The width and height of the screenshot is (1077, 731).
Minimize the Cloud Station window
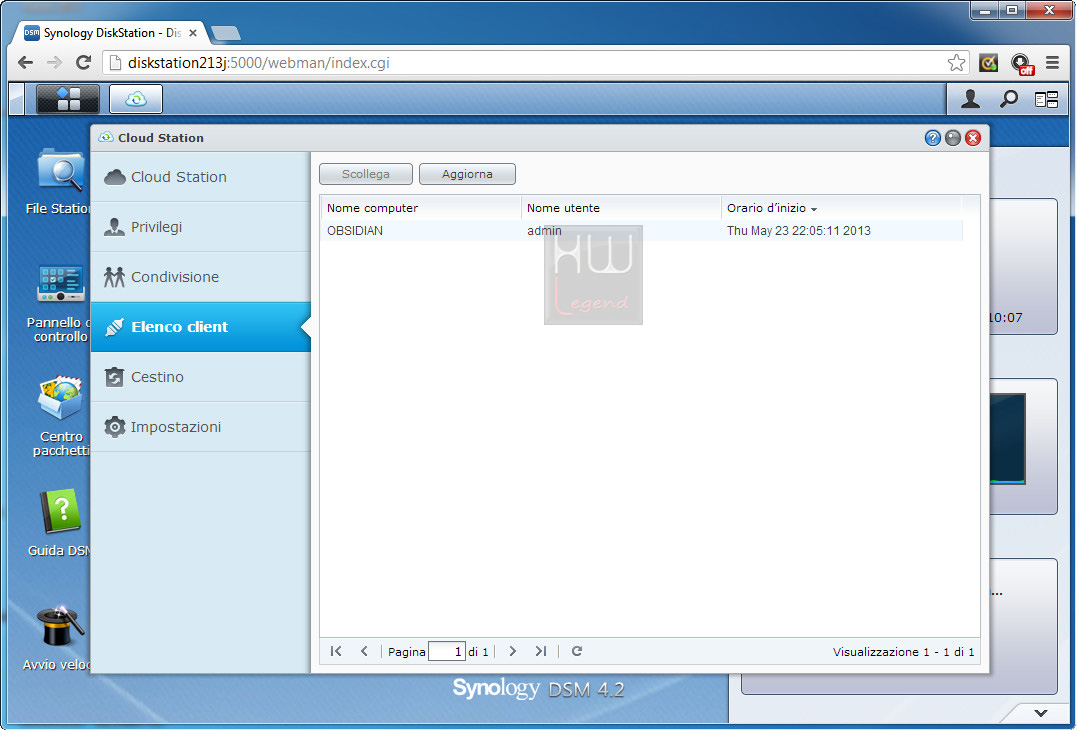tap(953, 138)
